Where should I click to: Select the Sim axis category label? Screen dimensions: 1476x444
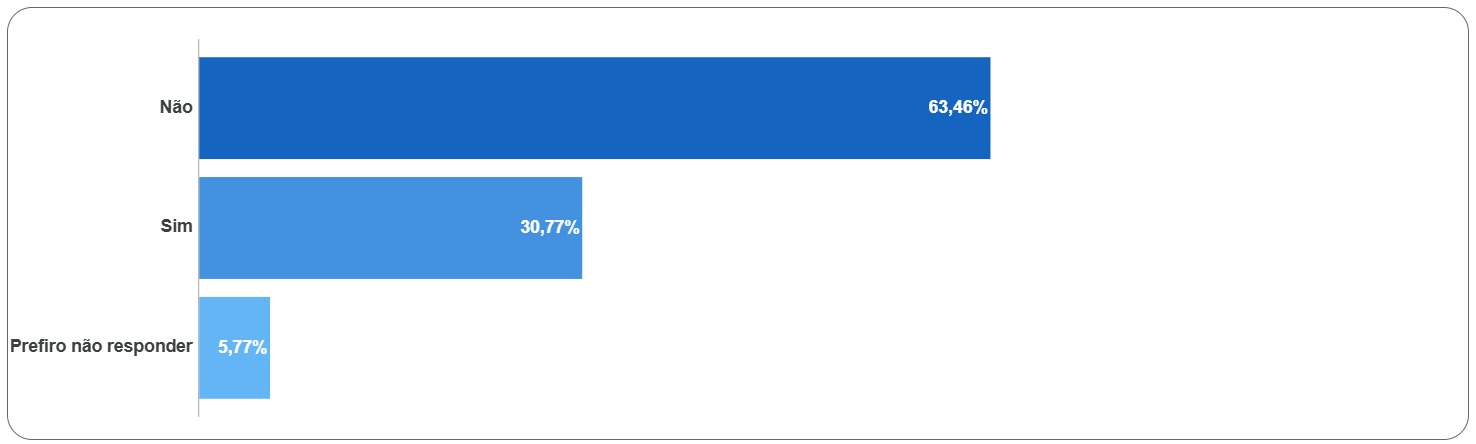point(176,227)
